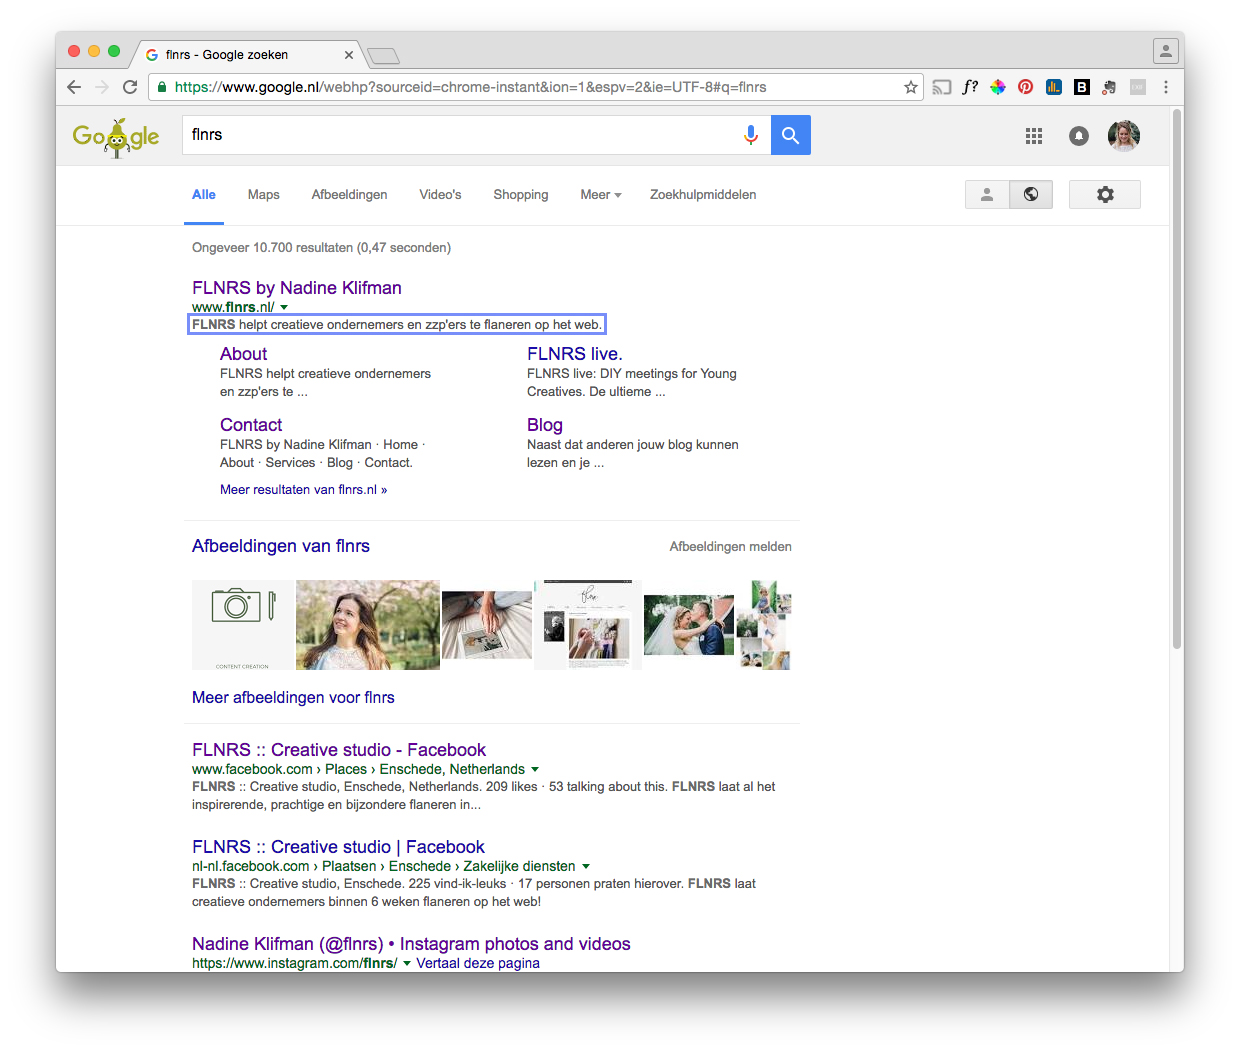
Task: Open the Google apps grid
Action: click(1034, 136)
